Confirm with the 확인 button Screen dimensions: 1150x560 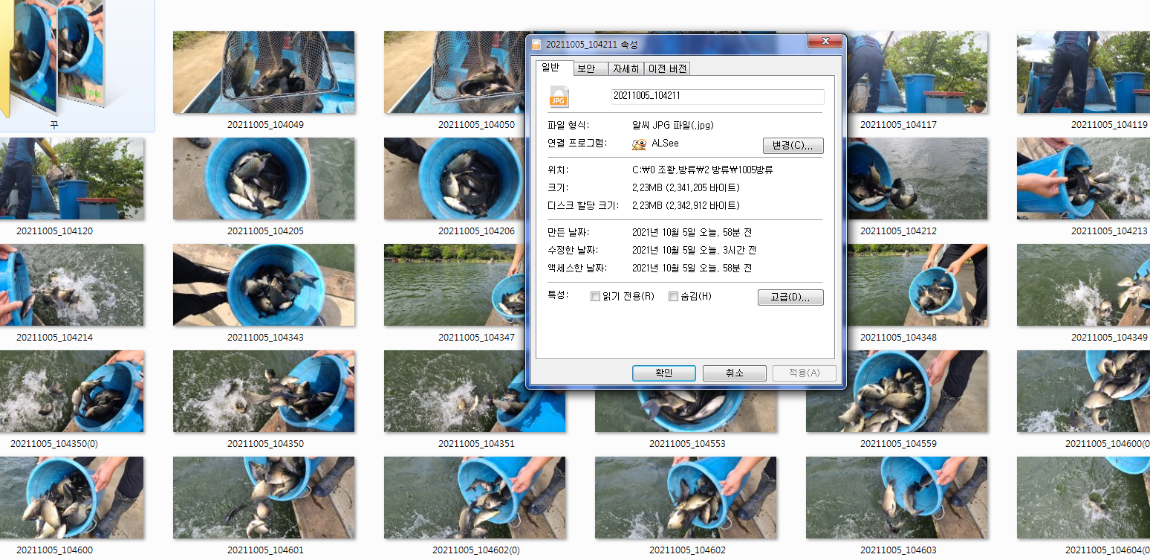coord(664,373)
